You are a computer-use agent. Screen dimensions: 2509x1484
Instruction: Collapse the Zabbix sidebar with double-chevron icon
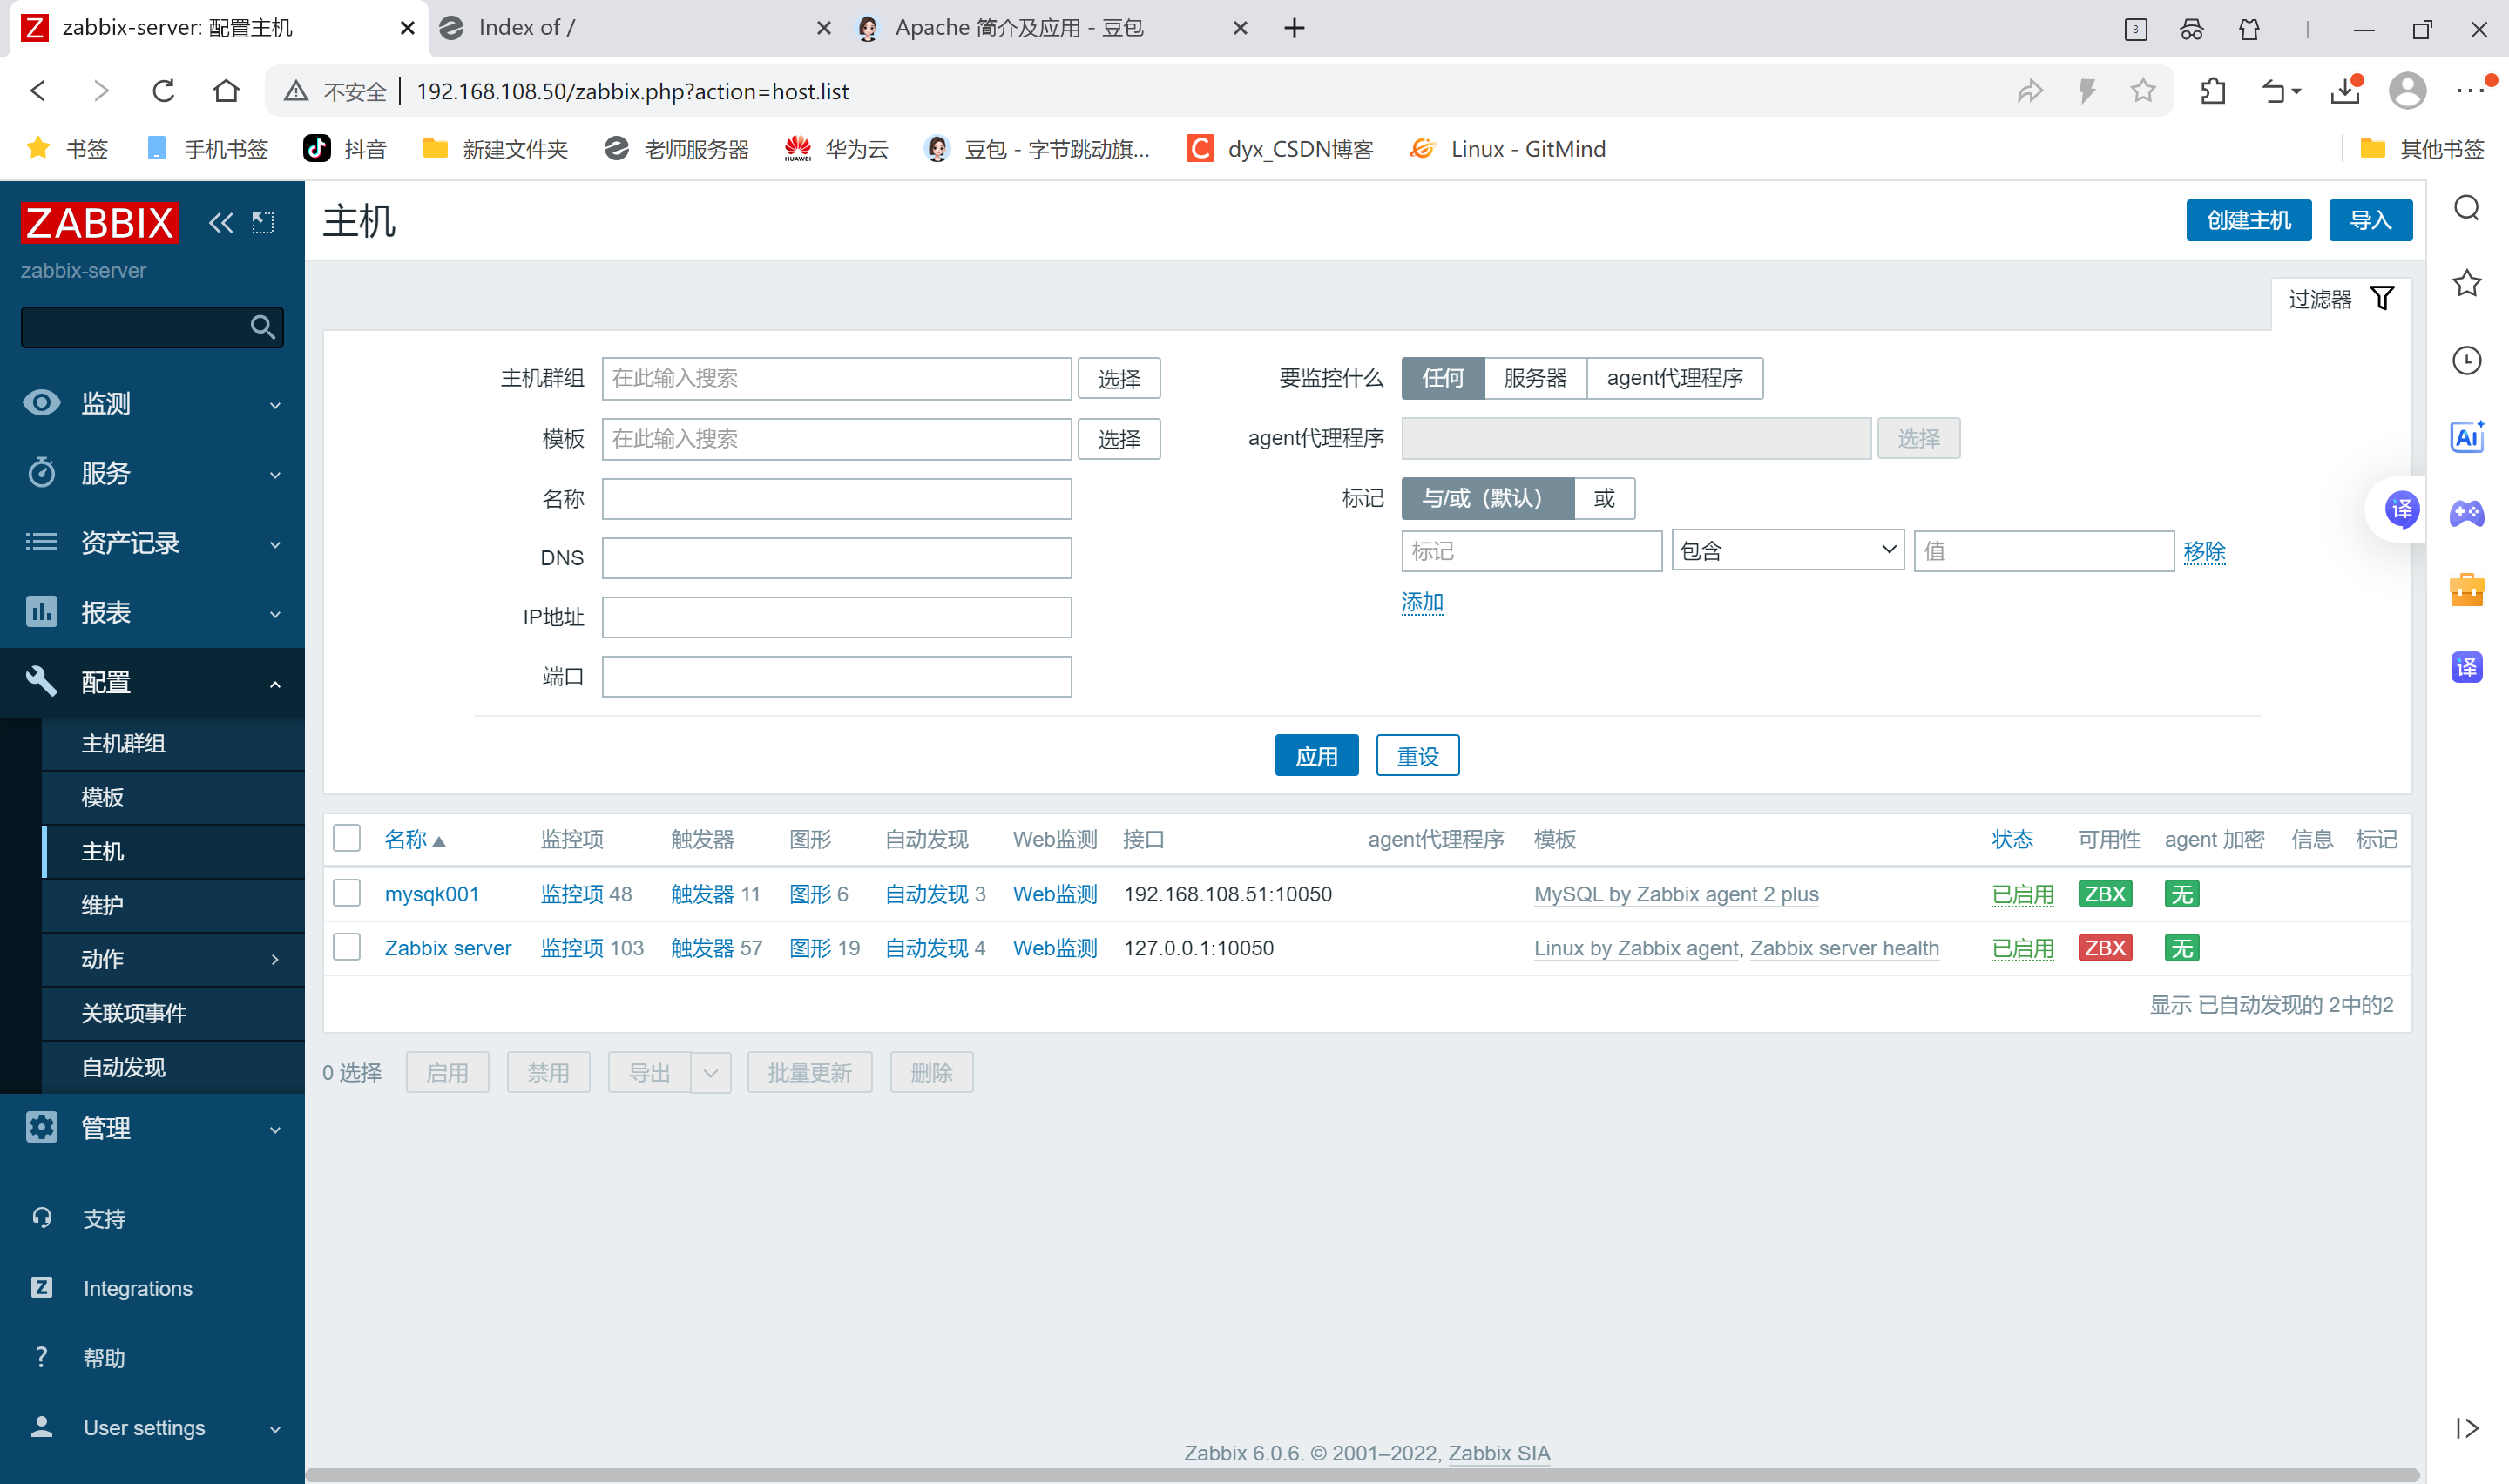coord(220,222)
